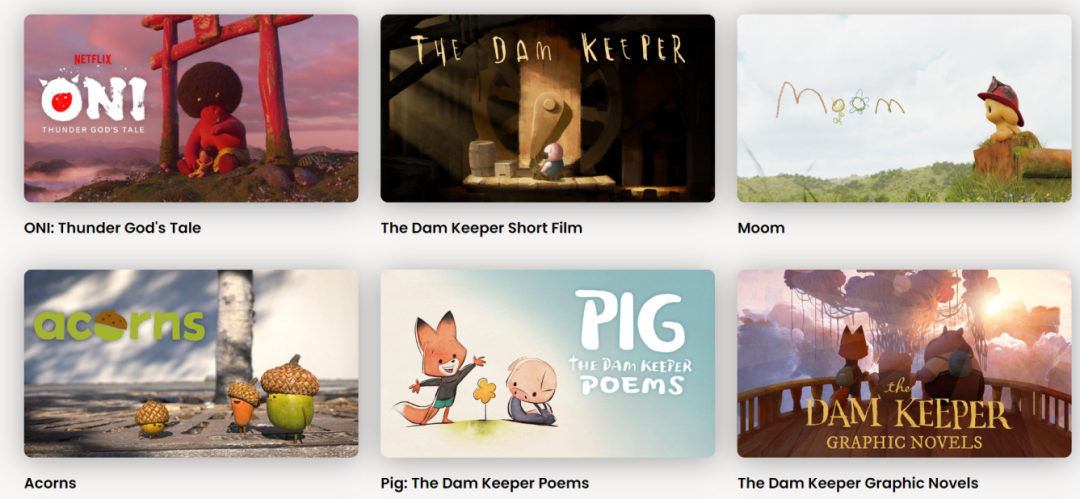This screenshot has width=1080, height=499.
Task: Click the "Acorns" title text
Action: (50, 482)
